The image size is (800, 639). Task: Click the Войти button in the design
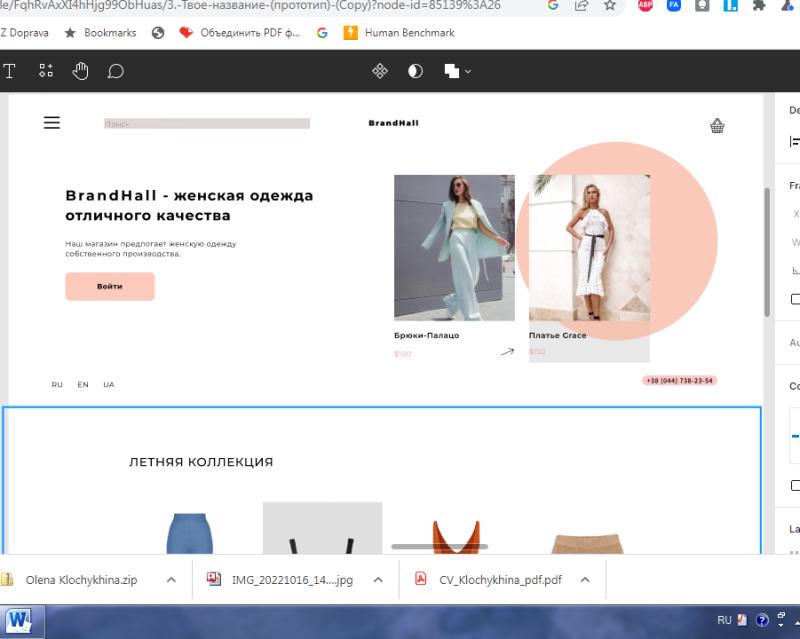pyautogui.click(x=110, y=286)
